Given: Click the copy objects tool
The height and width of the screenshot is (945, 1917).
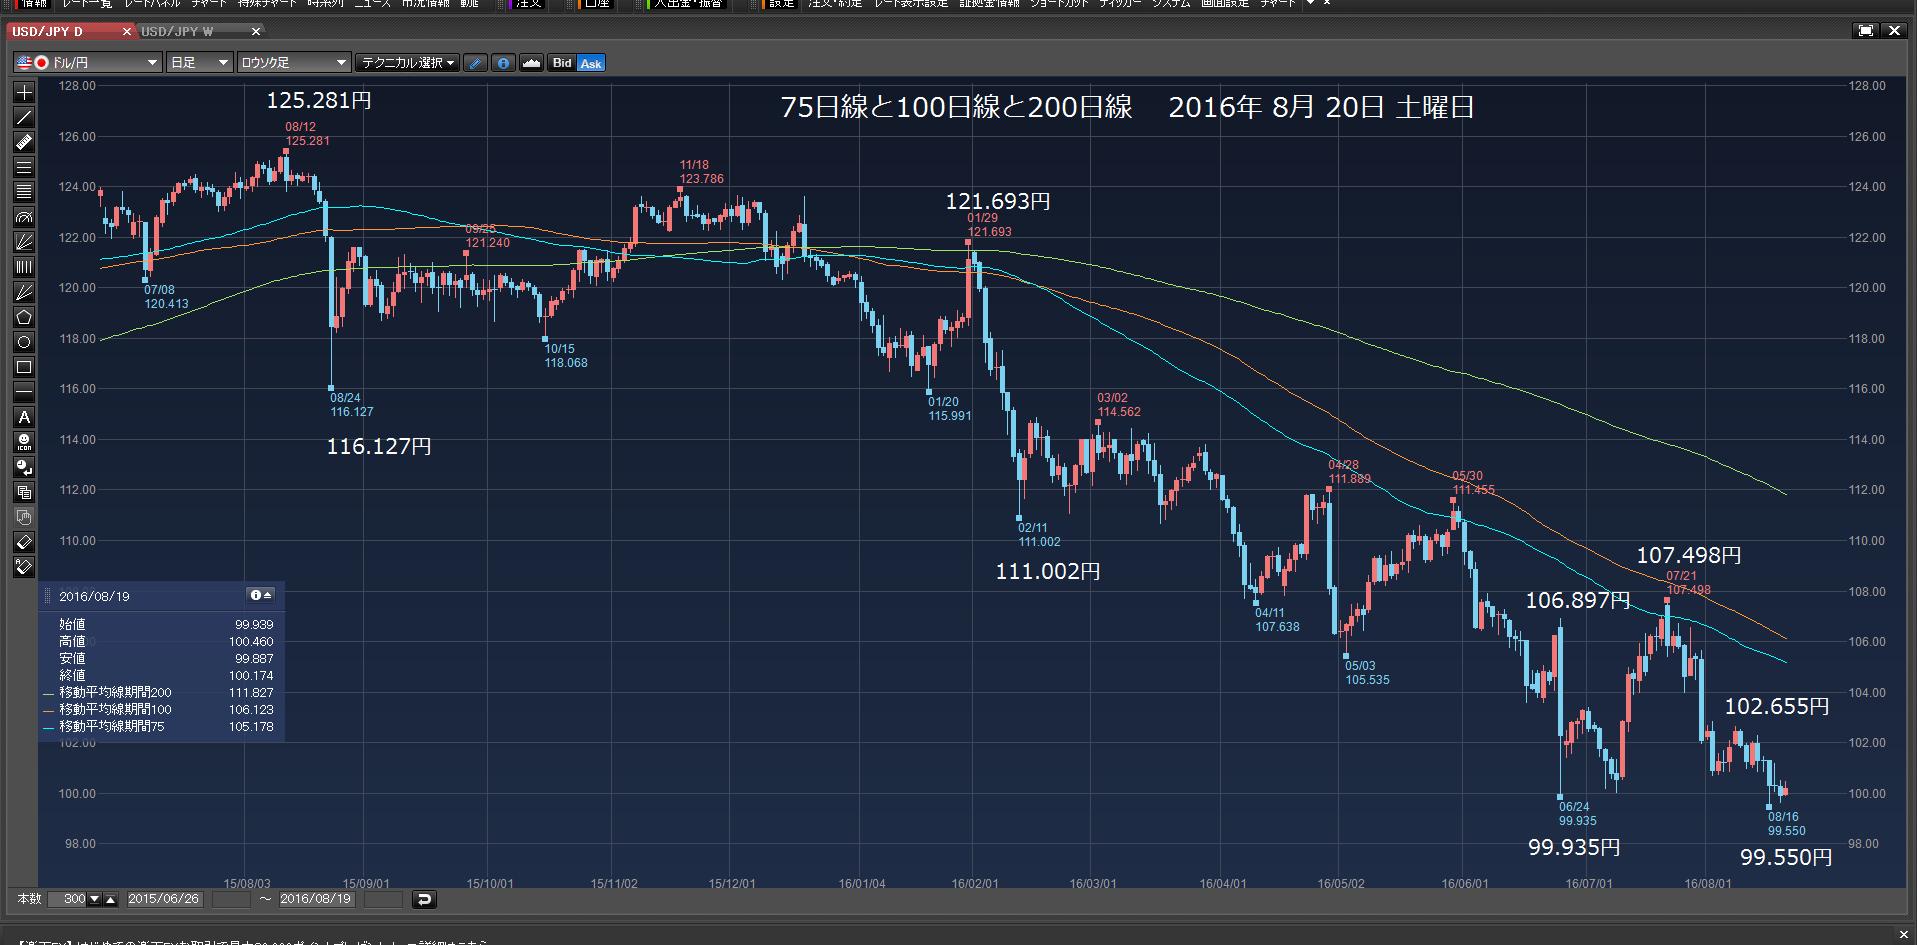Looking at the screenshot, I should click(24, 492).
